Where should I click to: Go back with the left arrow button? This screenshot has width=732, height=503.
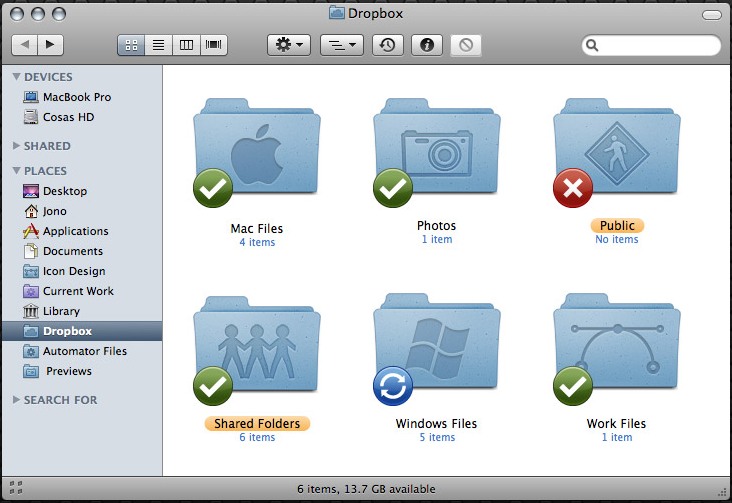pos(24,45)
